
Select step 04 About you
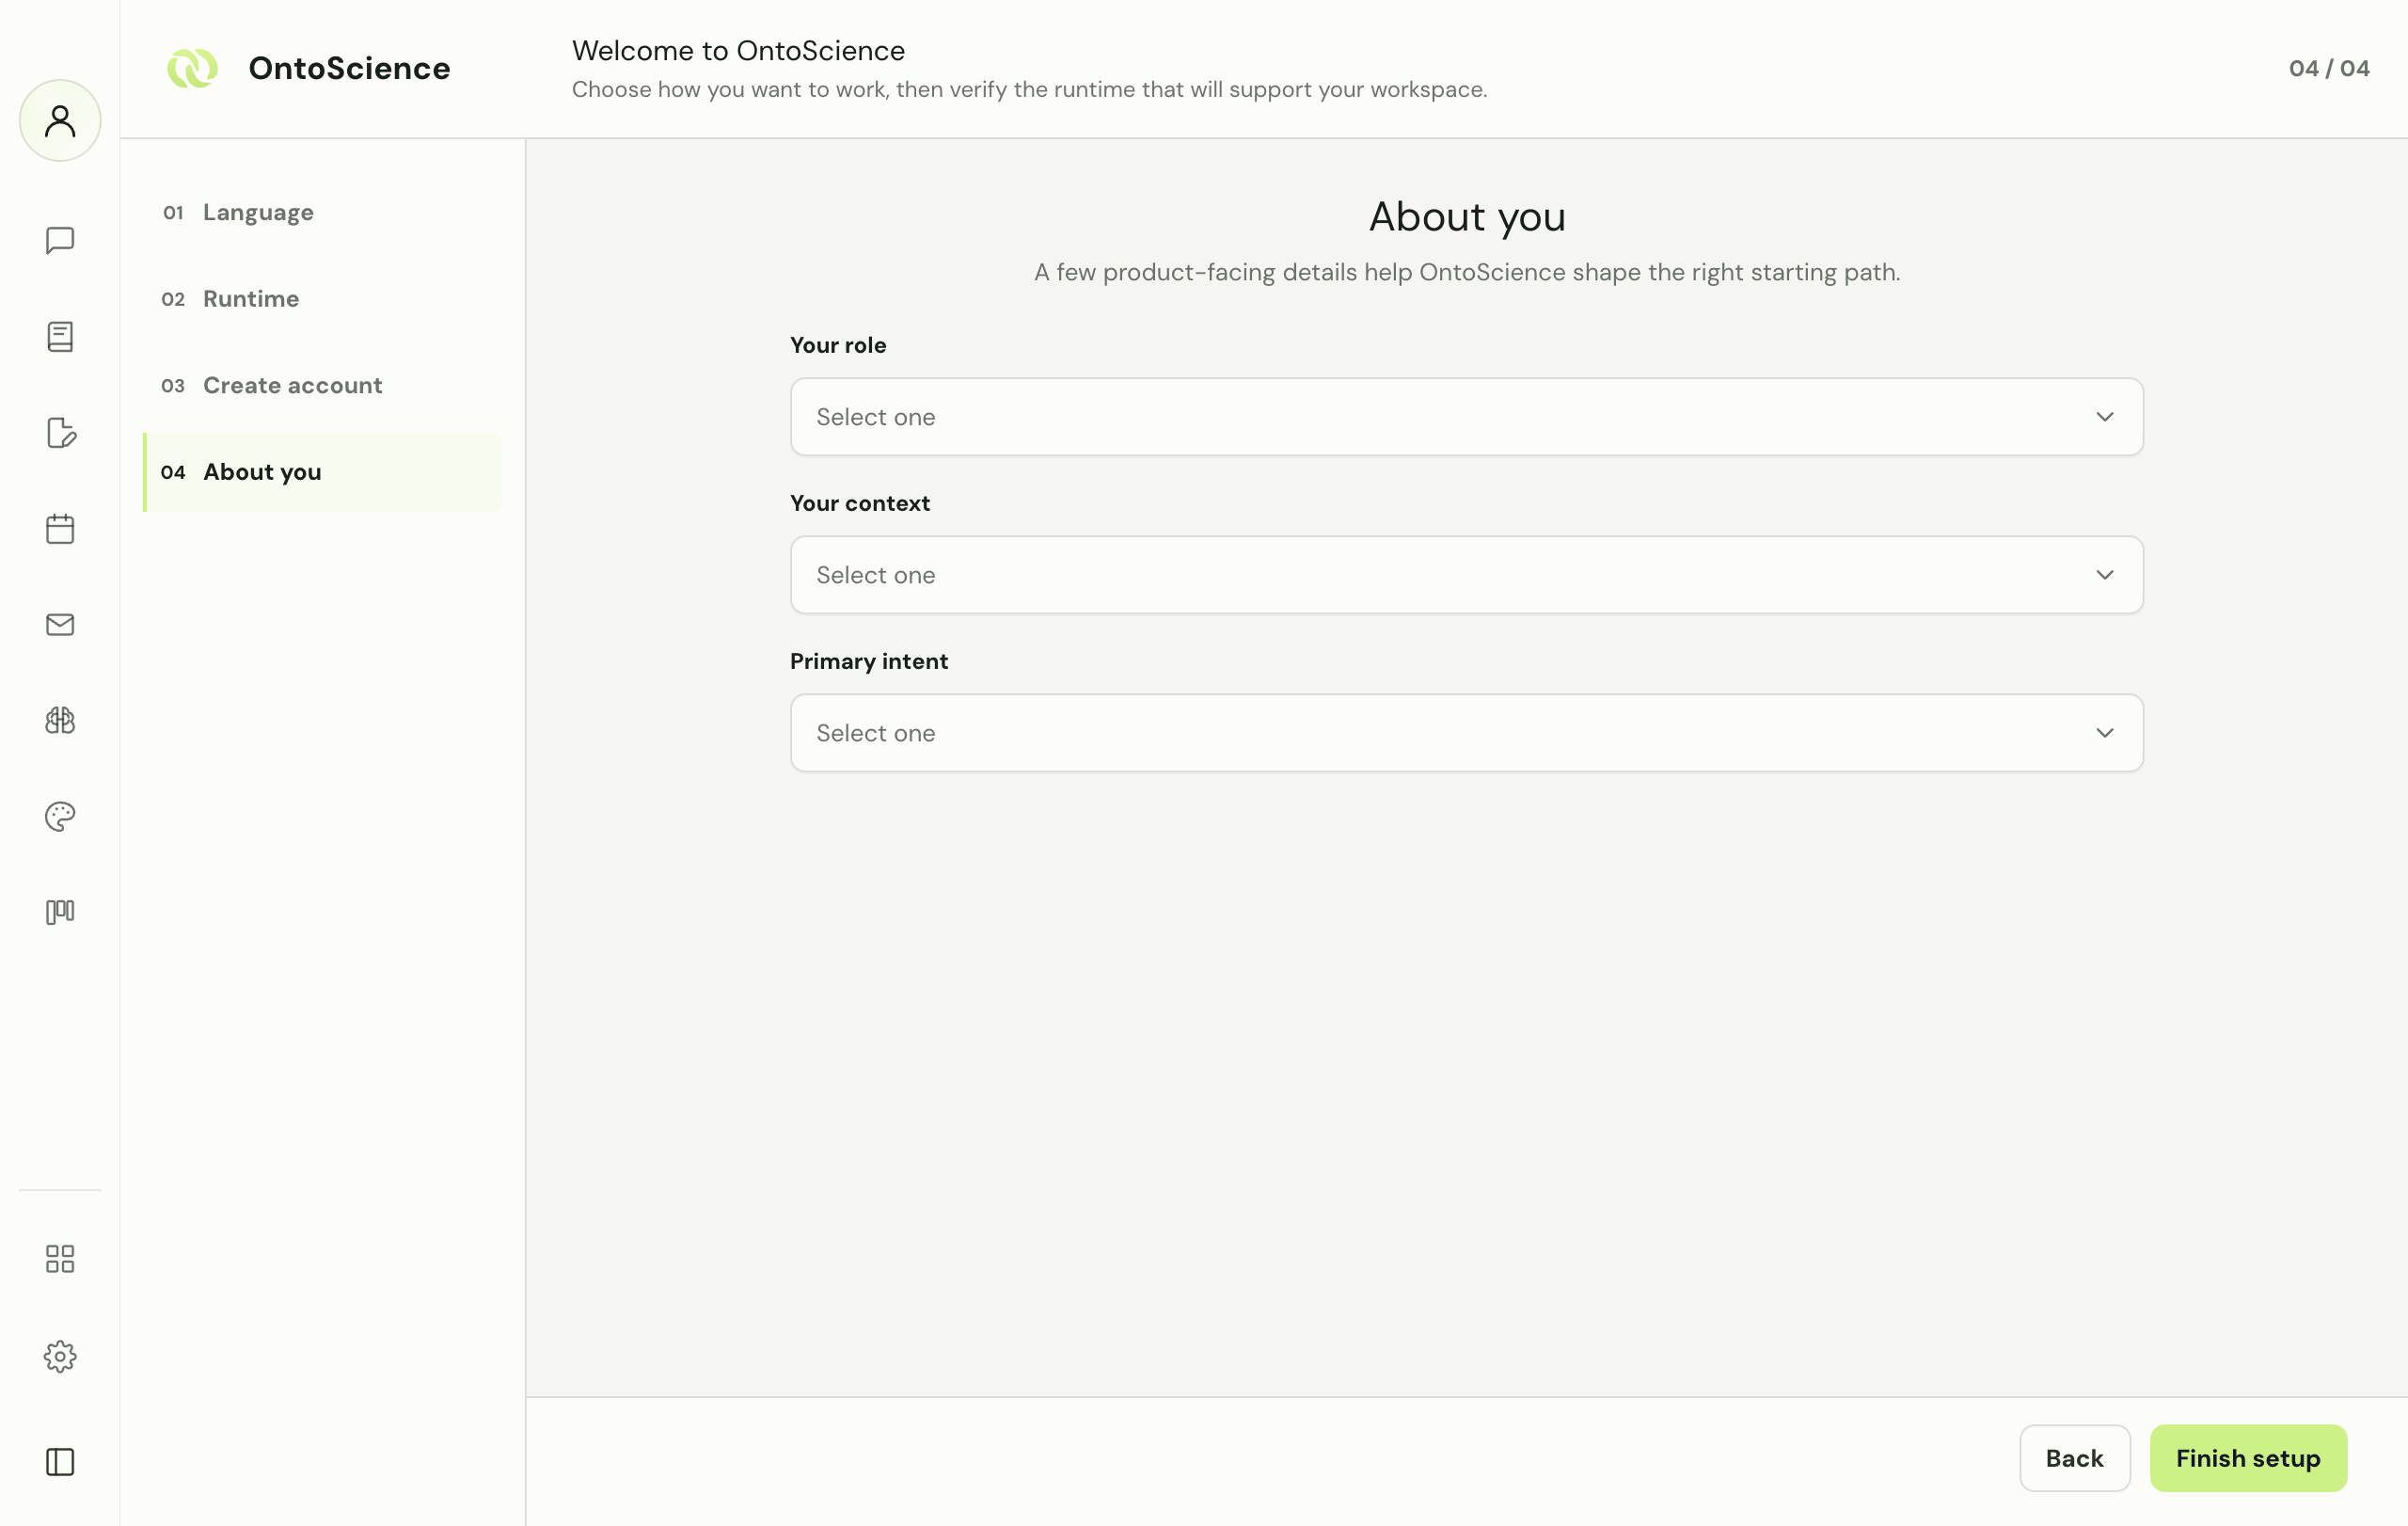click(322, 472)
